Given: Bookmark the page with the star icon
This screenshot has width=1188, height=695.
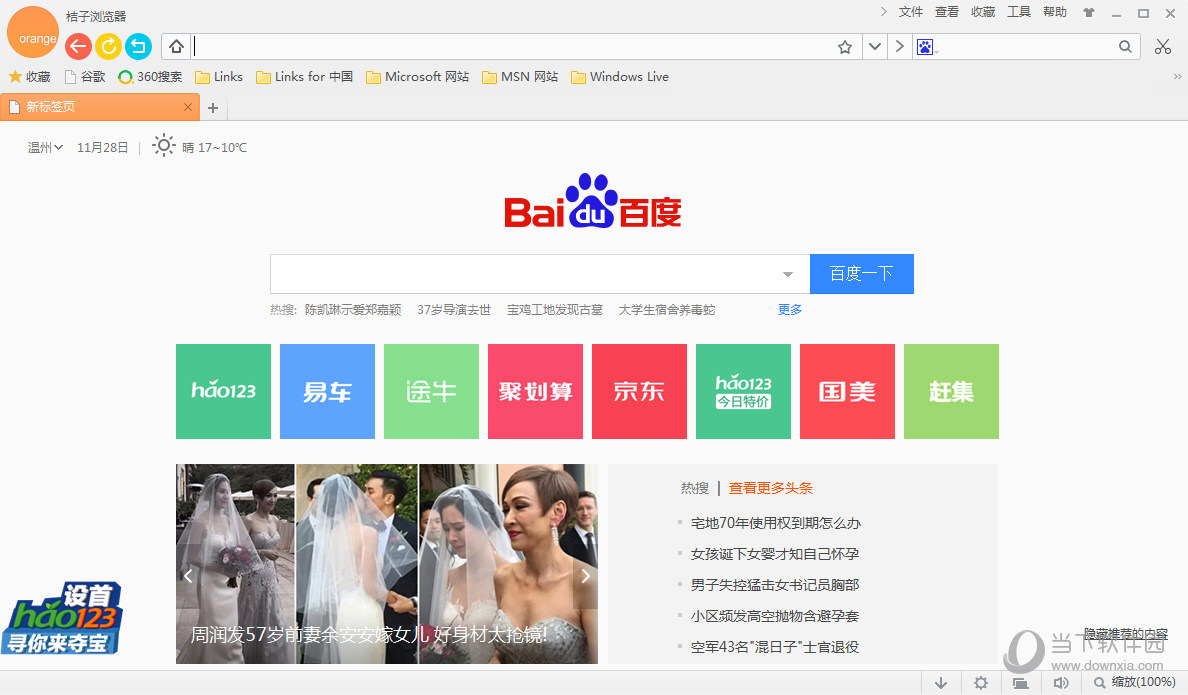Looking at the screenshot, I should pyautogui.click(x=844, y=46).
